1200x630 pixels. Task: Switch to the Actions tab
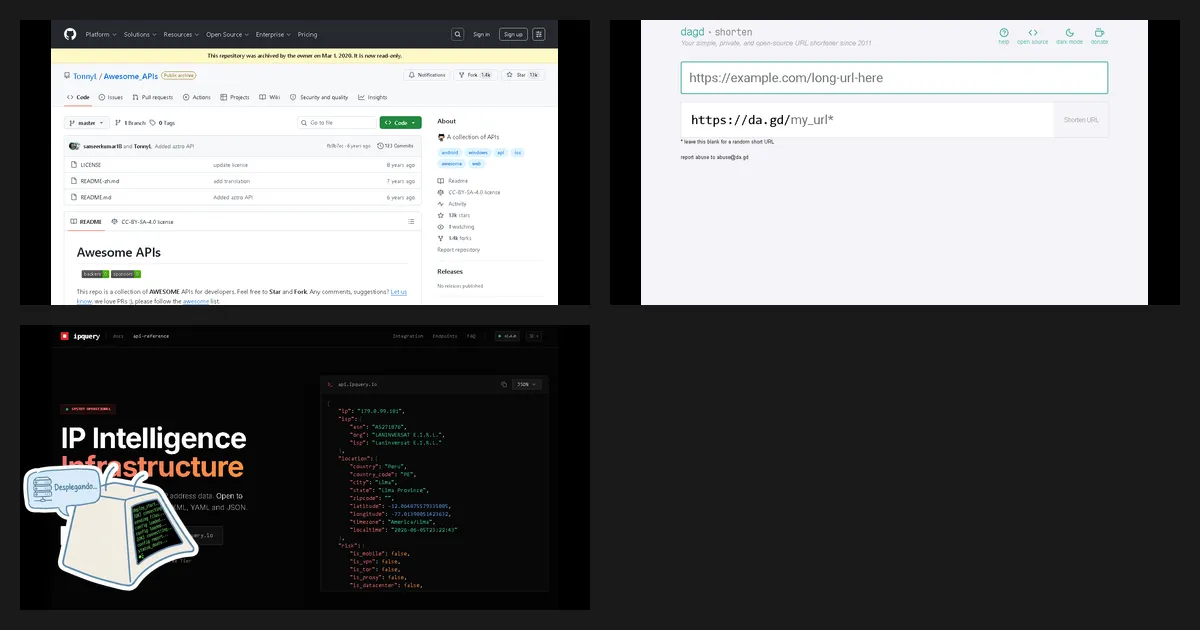coord(198,97)
